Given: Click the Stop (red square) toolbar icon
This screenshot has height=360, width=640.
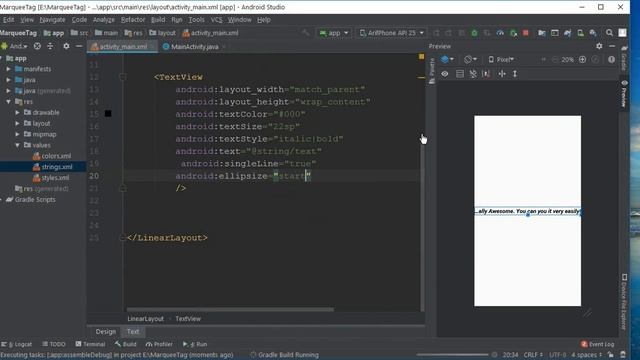Looking at the screenshot, I should (526, 33).
